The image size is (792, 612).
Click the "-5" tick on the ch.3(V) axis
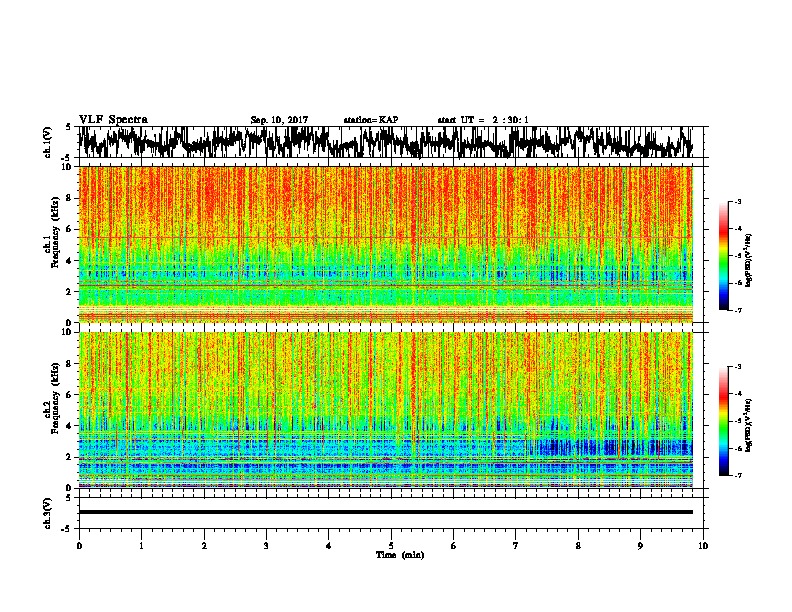pyautogui.click(x=68, y=529)
